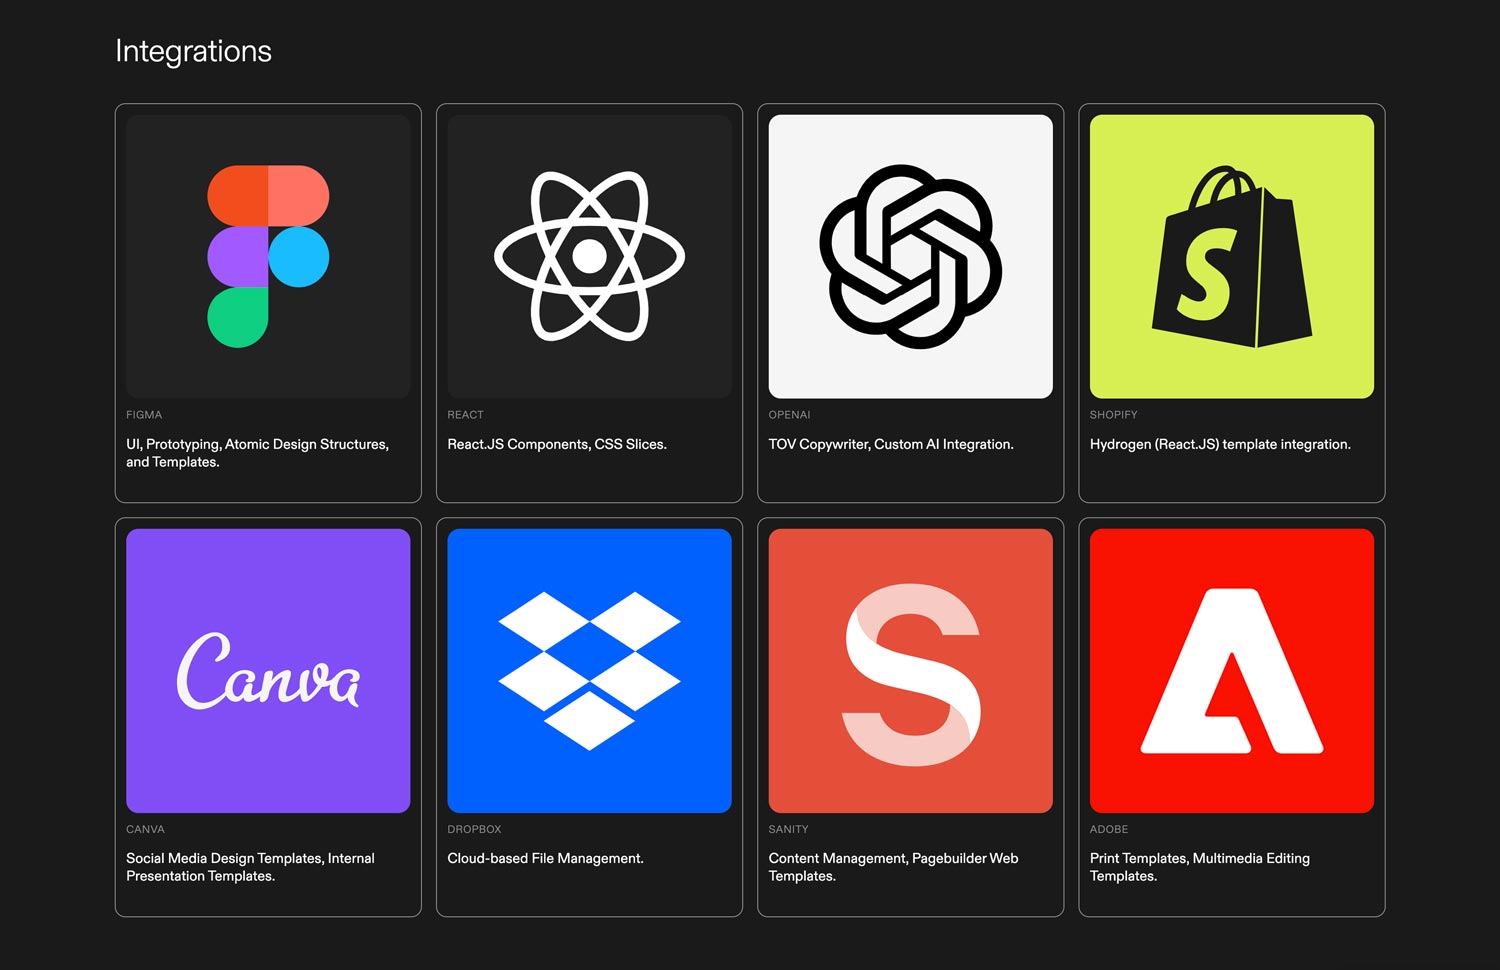The height and width of the screenshot is (970, 1500).
Task: Select the OPENAI label text
Action: tap(789, 415)
